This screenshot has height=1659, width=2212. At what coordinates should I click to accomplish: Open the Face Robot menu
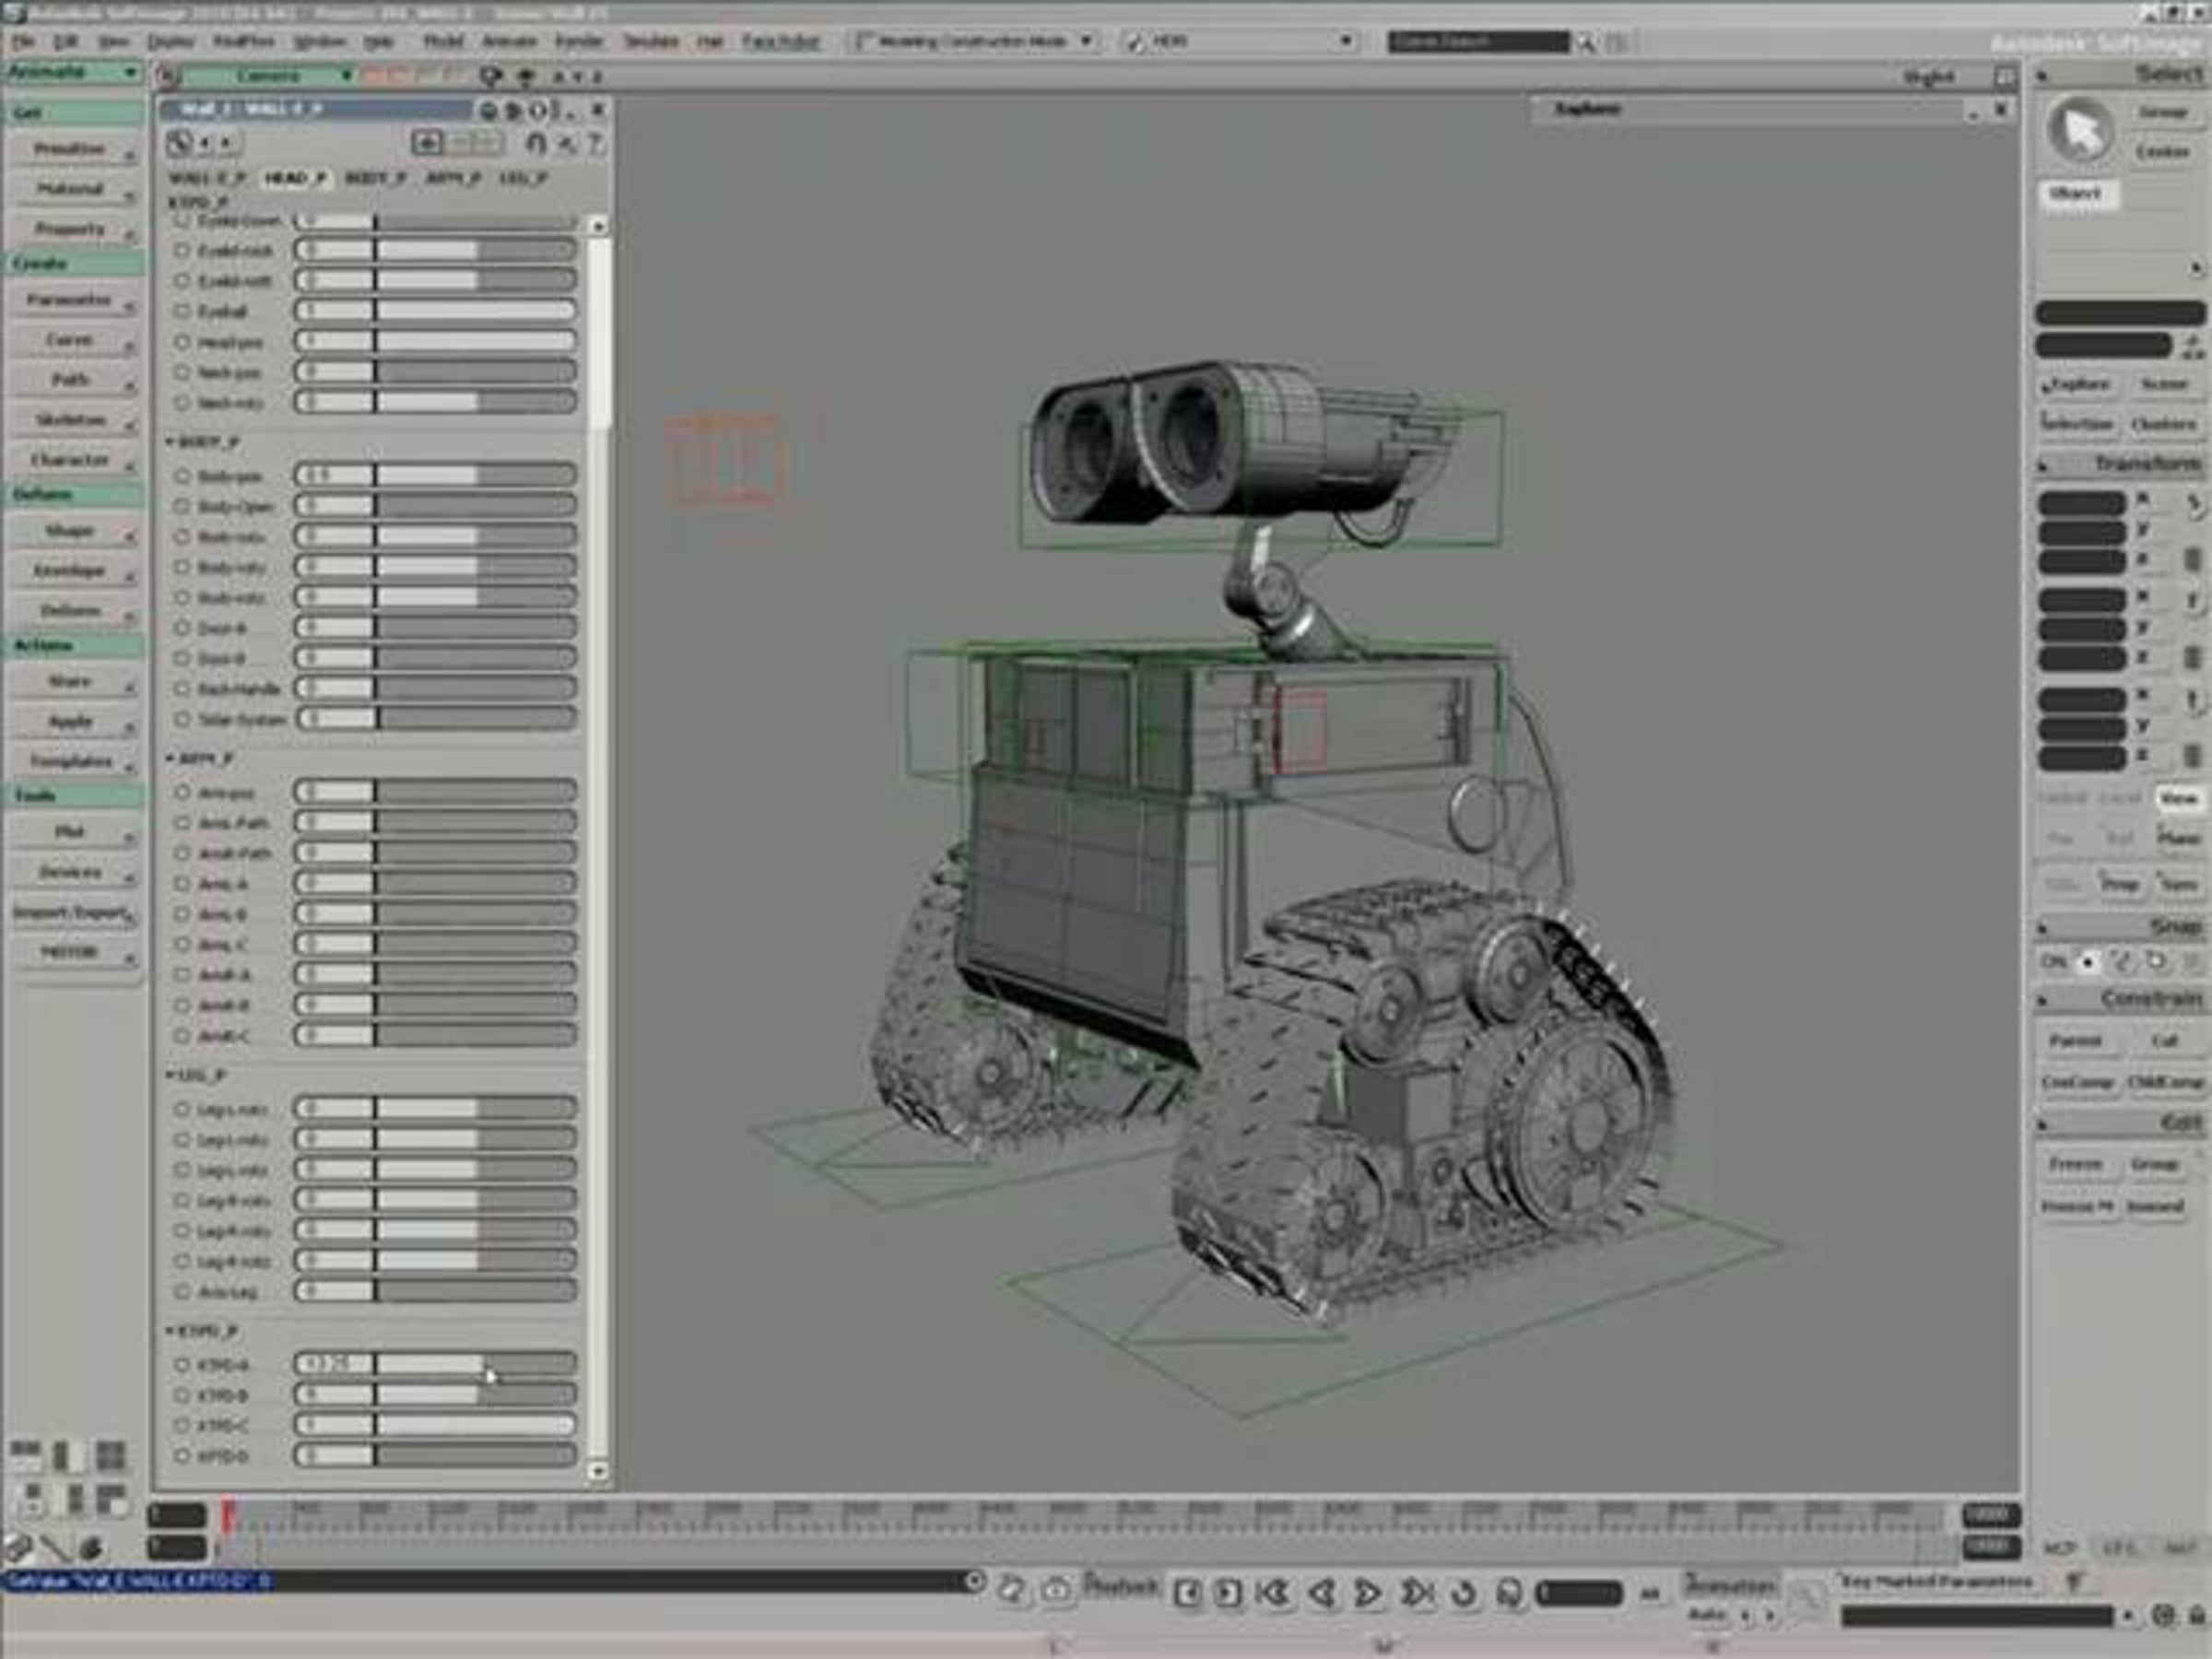click(x=781, y=41)
